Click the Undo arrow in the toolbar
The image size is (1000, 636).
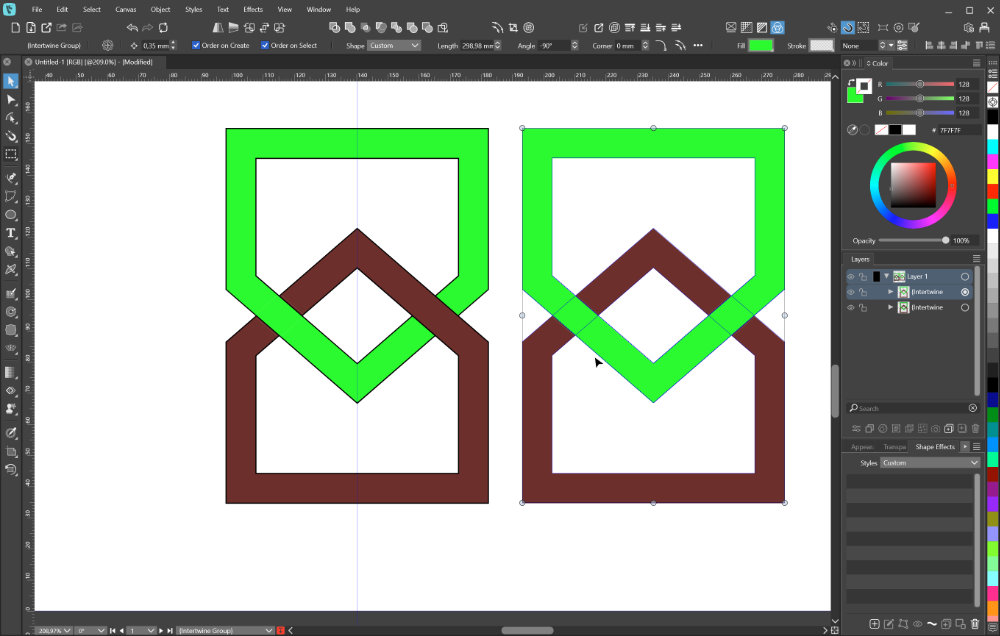click(x=132, y=28)
